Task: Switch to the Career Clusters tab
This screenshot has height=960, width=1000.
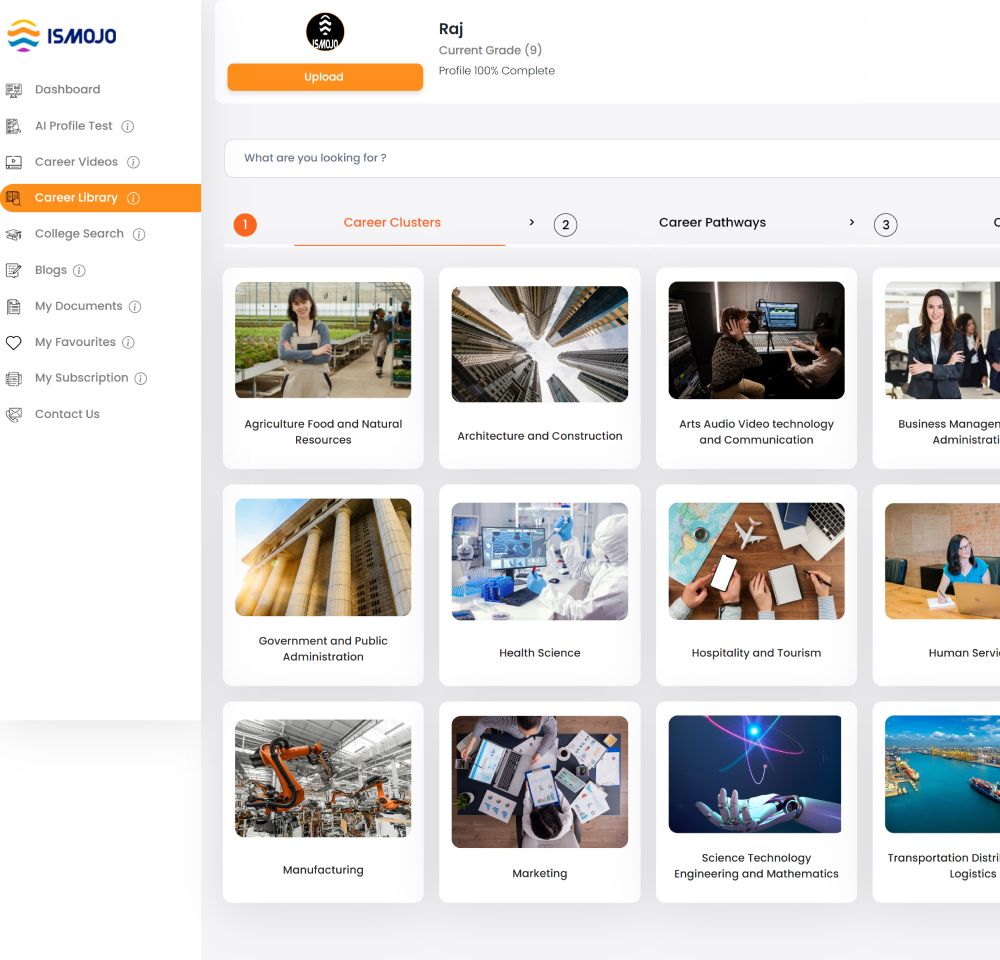Action: coord(392,223)
